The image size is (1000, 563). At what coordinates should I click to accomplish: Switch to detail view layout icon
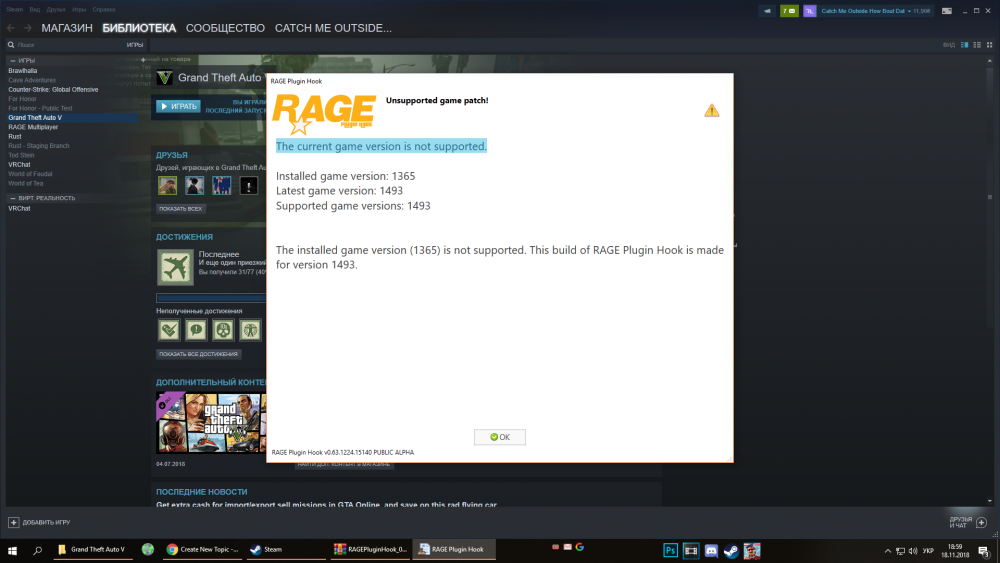[x=964, y=45]
